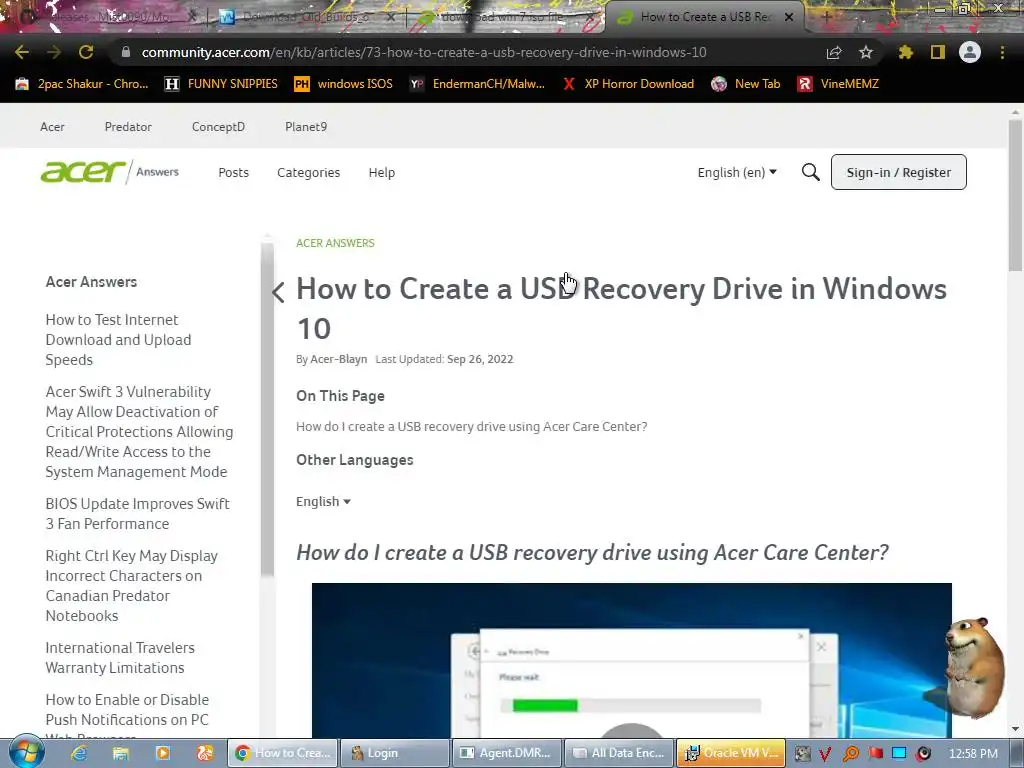This screenshot has height=768, width=1024.
Task: Open a new browser tab
Action: [826, 17]
